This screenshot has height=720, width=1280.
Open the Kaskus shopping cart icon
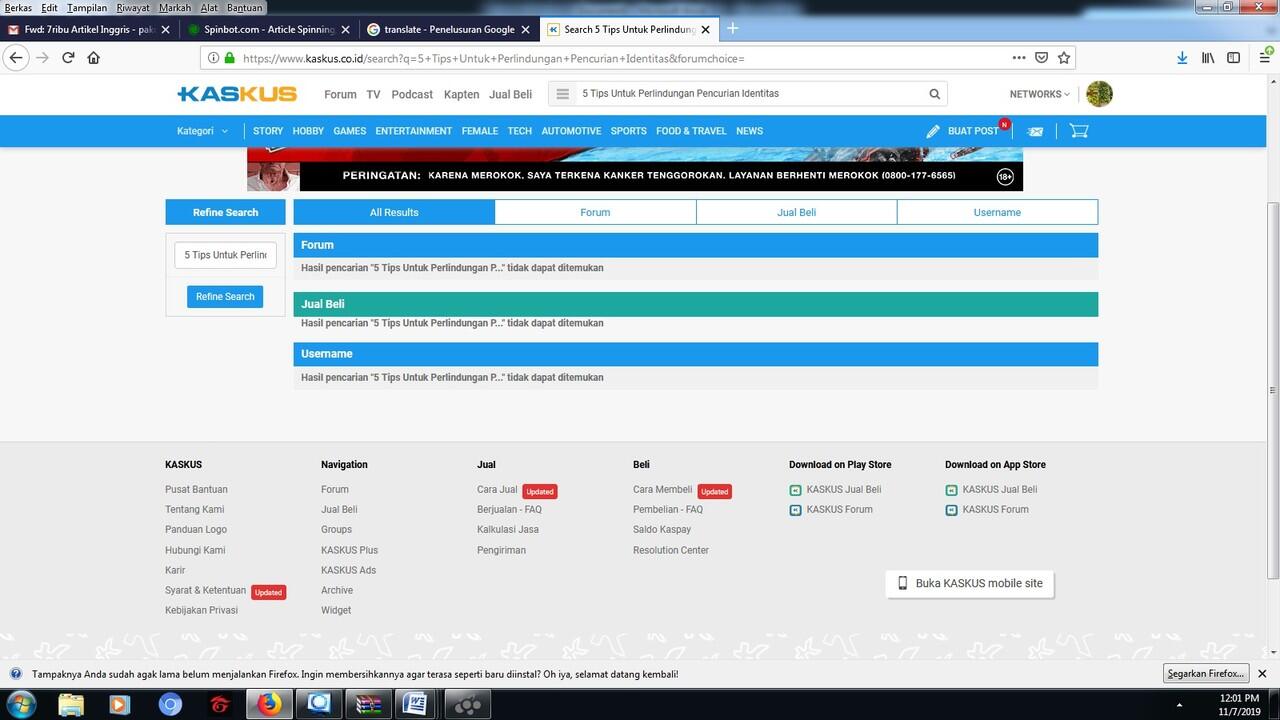[x=1078, y=131]
